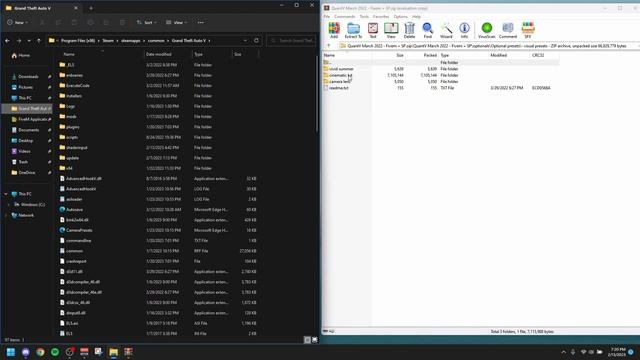Open the Commands menu in WinRAR

(x=344, y=17)
